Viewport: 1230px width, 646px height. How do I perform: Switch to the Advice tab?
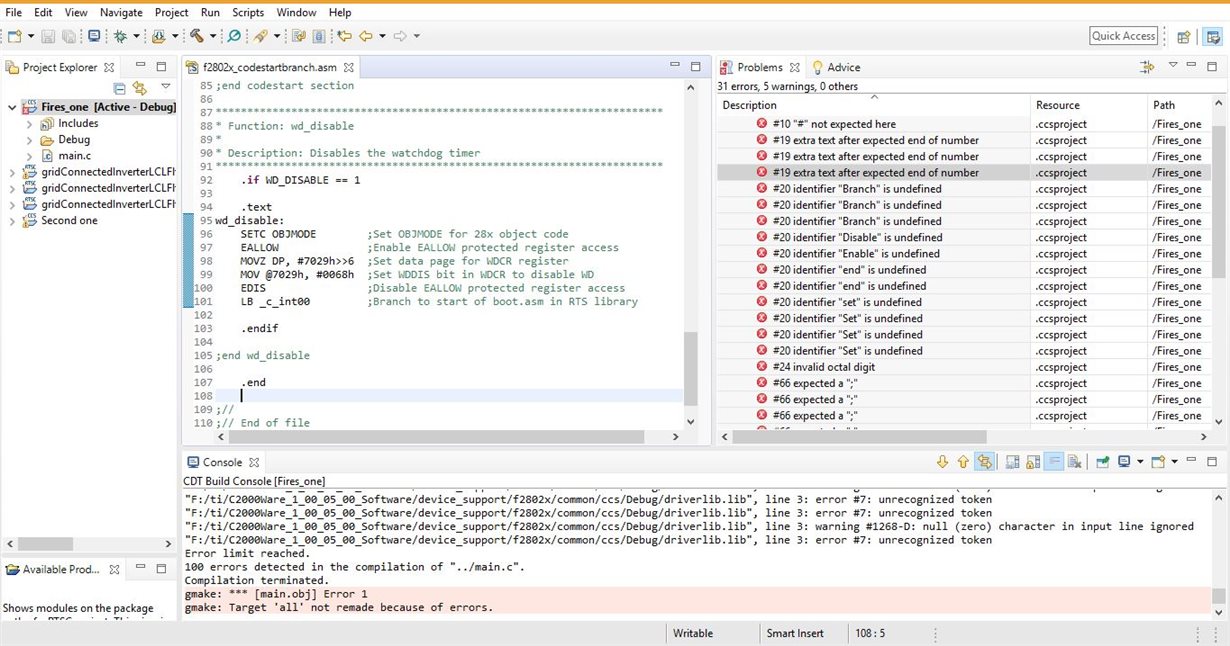click(835, 67)
